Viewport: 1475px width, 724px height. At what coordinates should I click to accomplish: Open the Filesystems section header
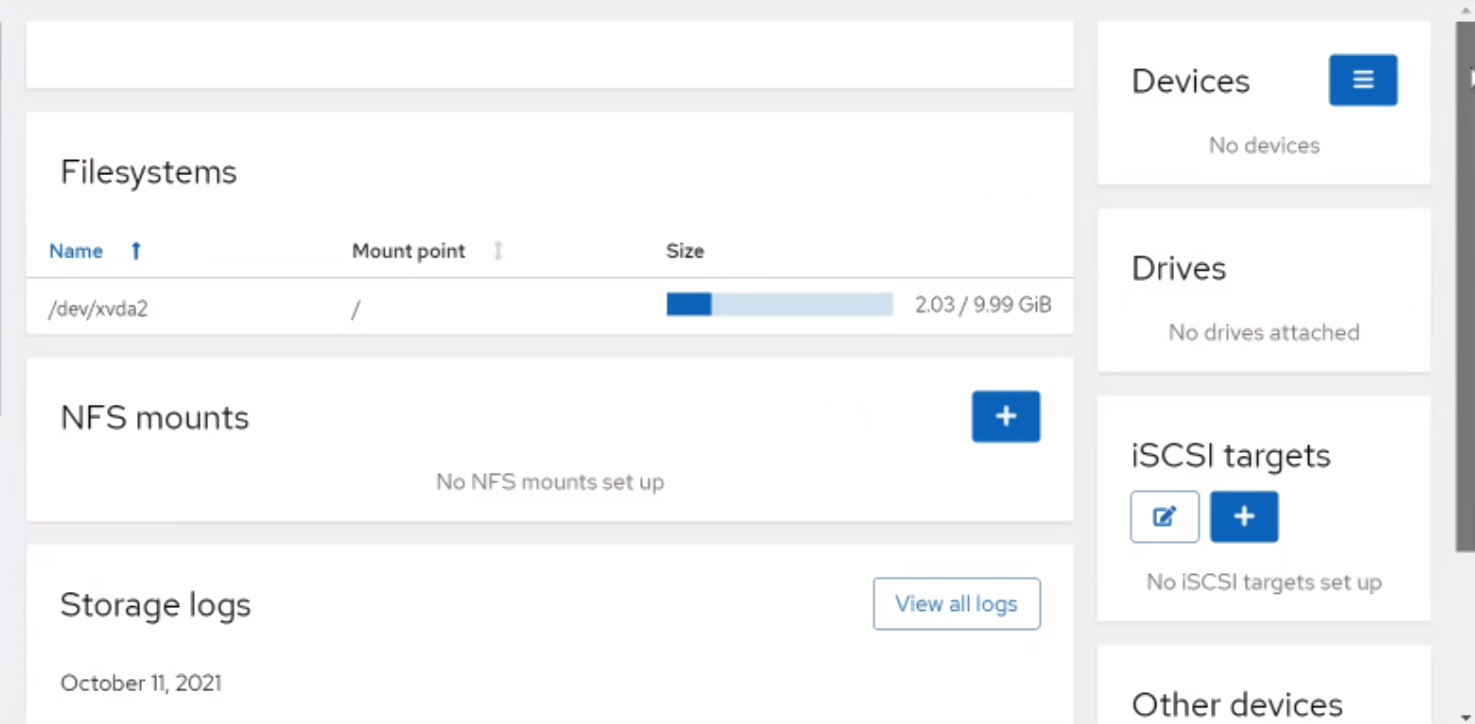point(148,171)
